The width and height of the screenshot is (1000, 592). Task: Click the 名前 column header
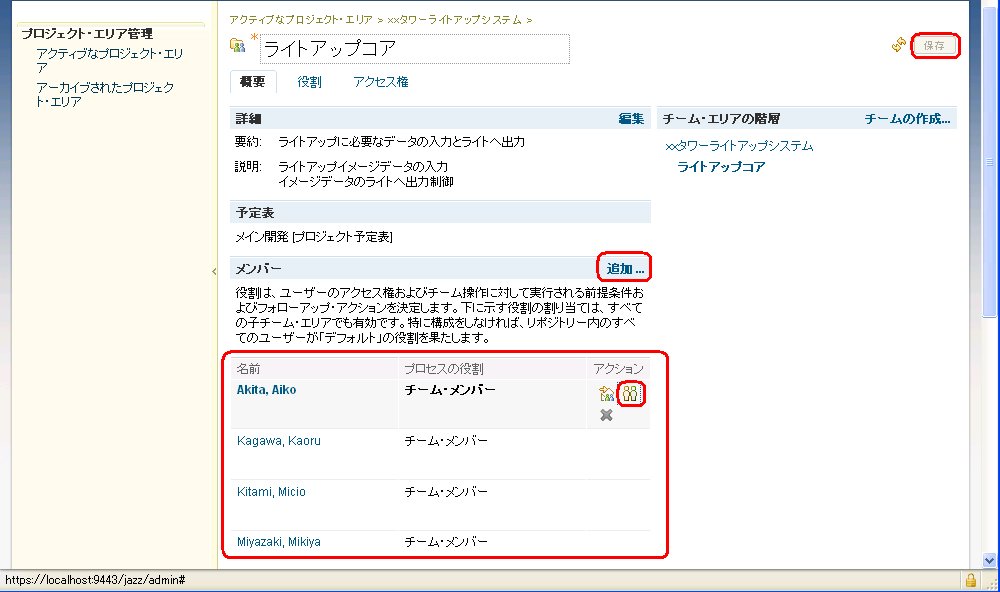click(x=248, y=369)
